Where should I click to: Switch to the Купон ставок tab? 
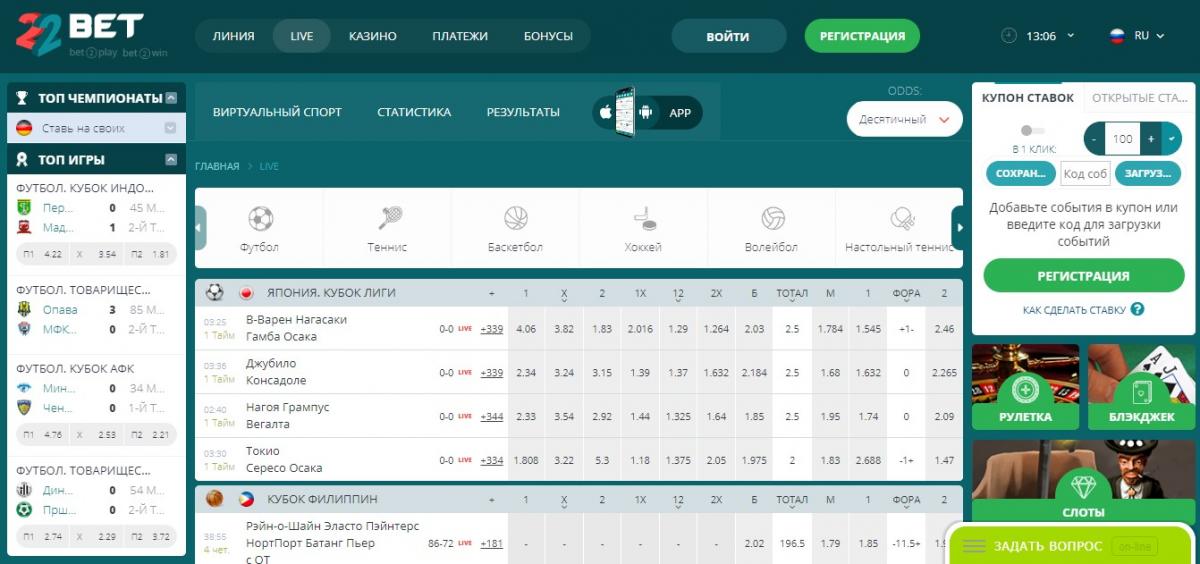1028,98
